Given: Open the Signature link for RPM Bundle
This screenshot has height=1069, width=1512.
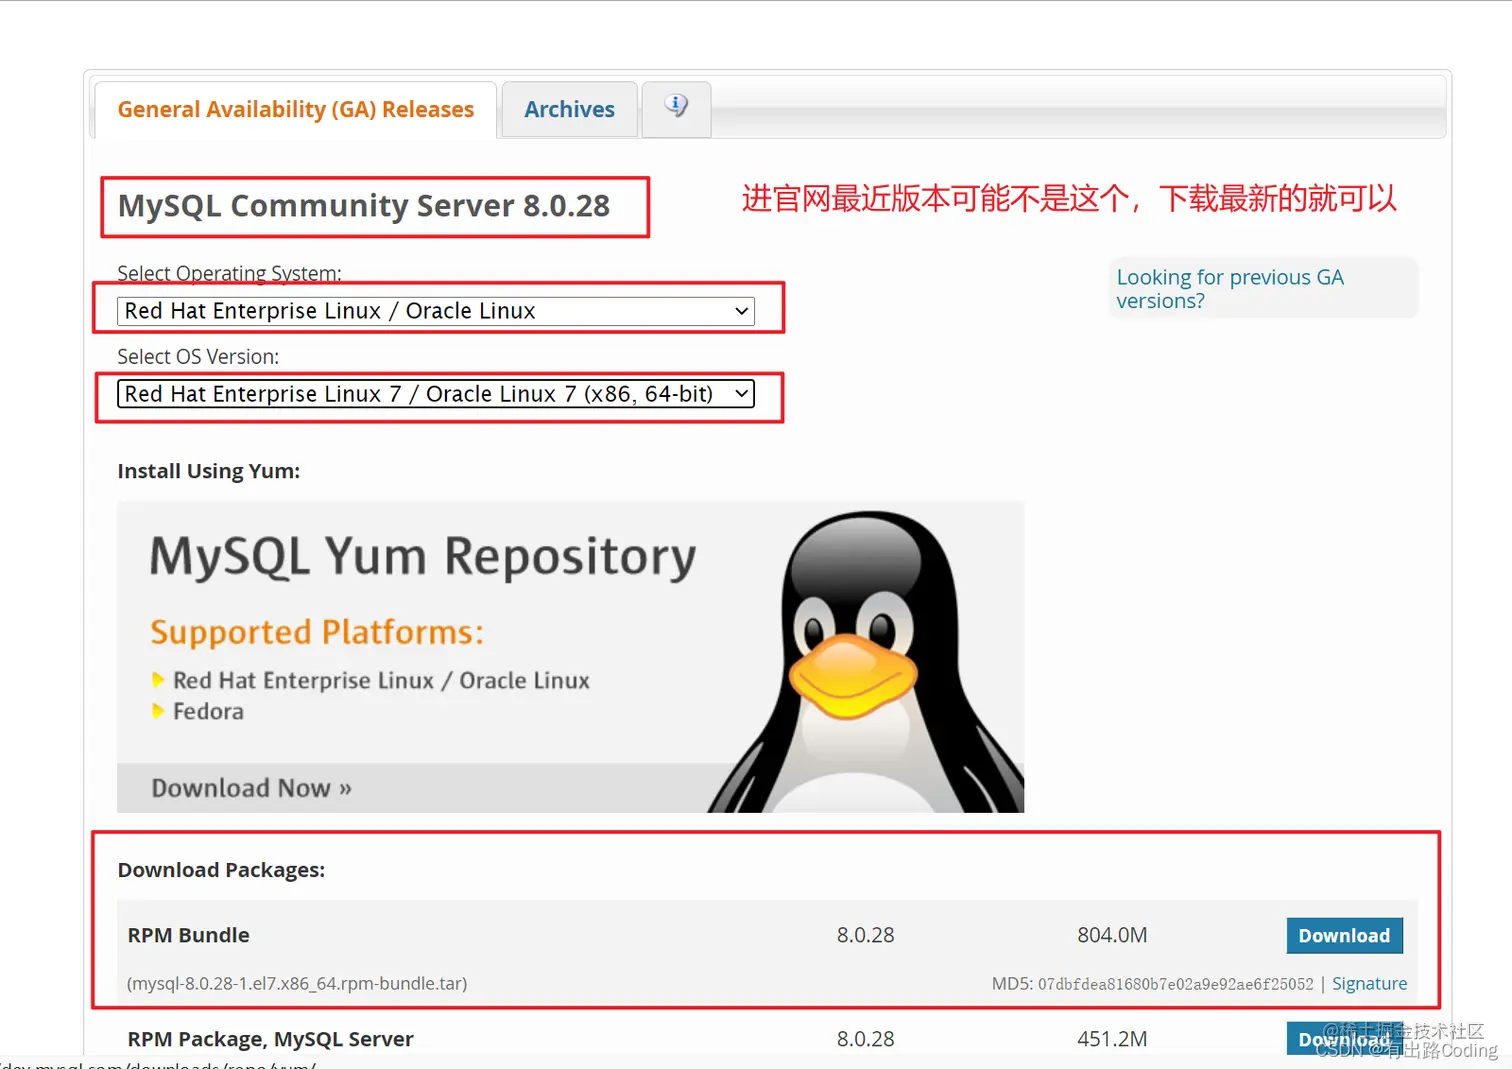Looking at the screenshot, I should (x=1369, y=984).
